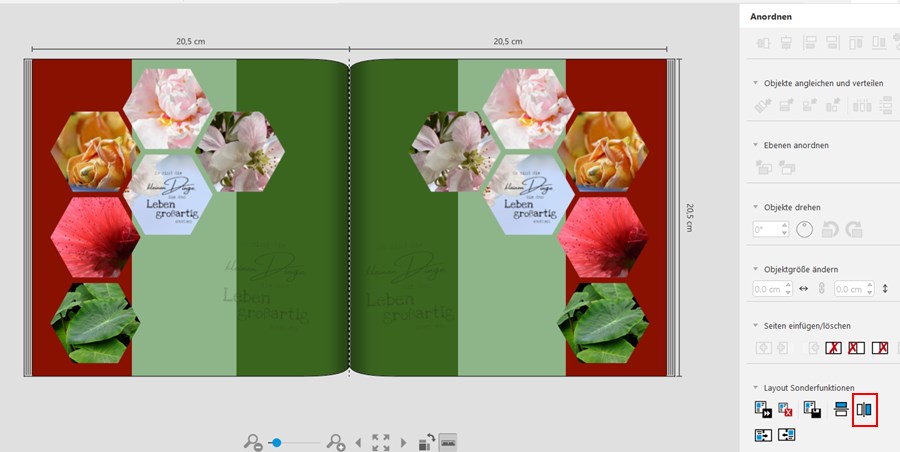This screenshot has height=452, width=900.
Task: Collapse Objekte angleichen und verteilen section
Action: click(x=755, y=83)
